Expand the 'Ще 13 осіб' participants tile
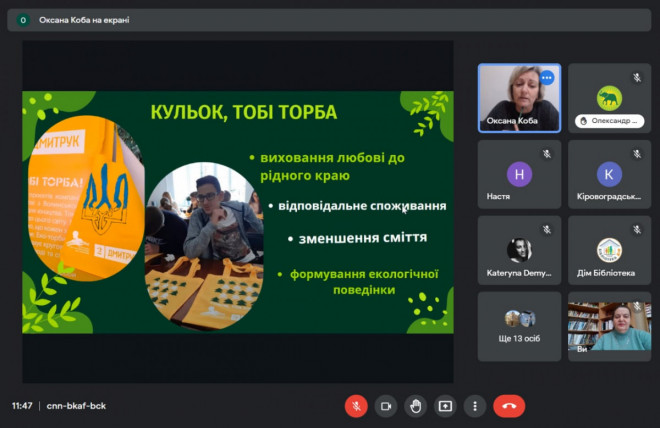 (519, 326)
